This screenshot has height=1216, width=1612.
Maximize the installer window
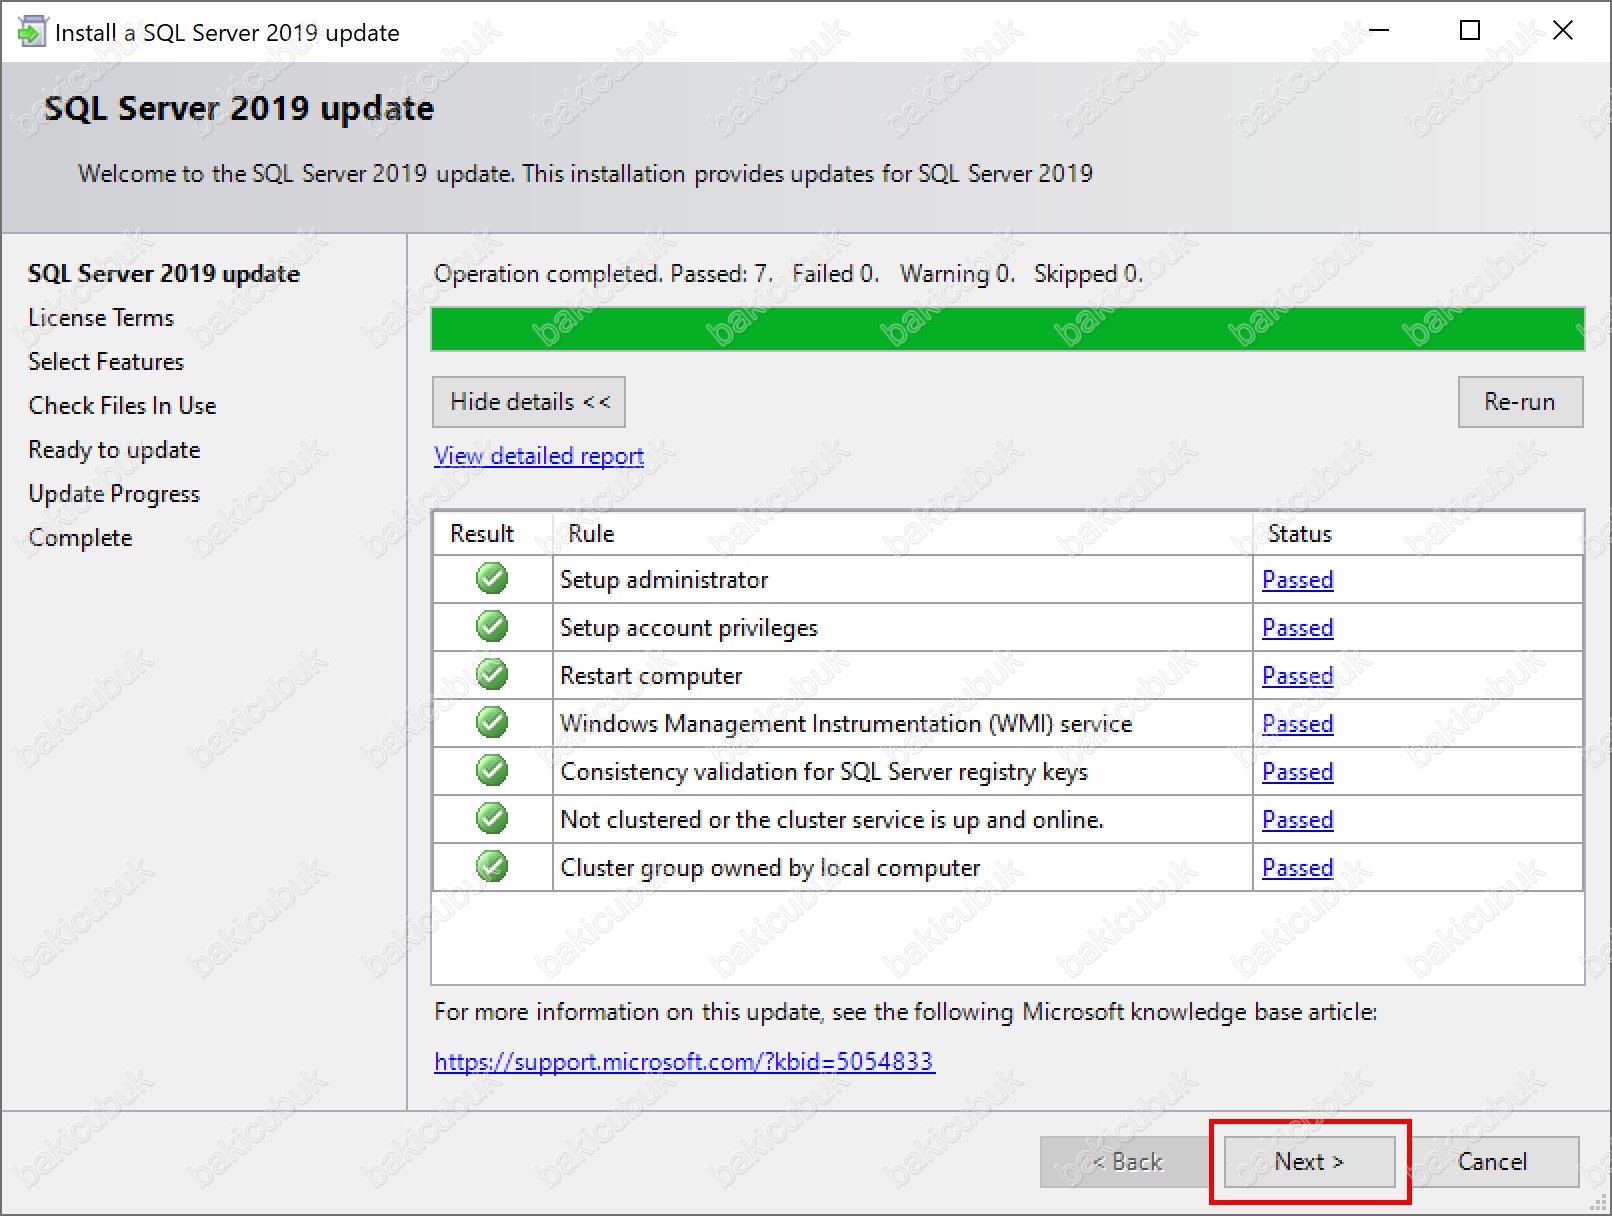pyautogui.click(x=1470, y=31)
